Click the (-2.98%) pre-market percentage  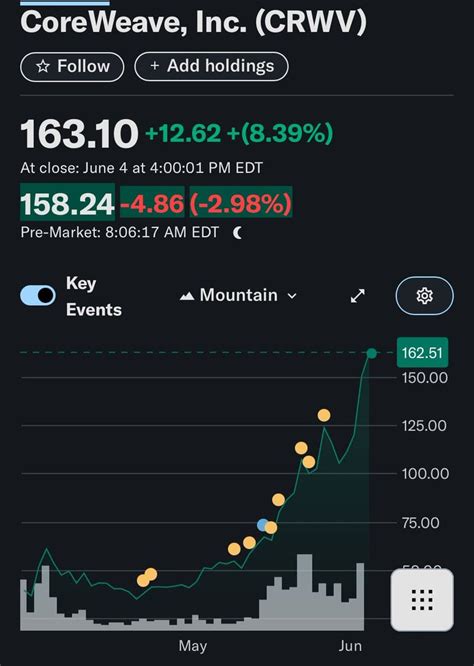click(241, 204)
